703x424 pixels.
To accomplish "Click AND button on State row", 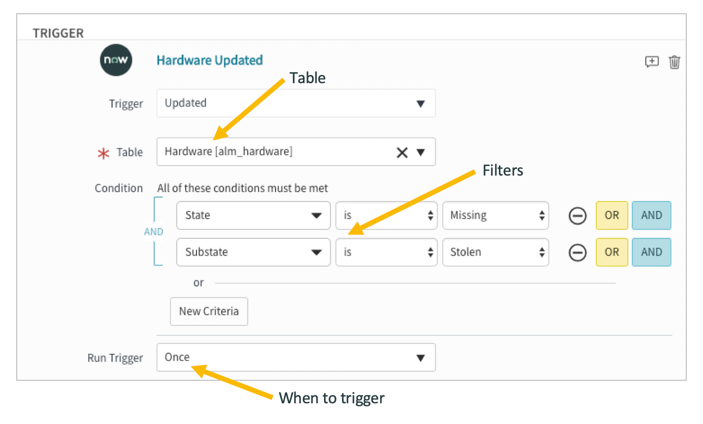I will (x=651, y=215).
